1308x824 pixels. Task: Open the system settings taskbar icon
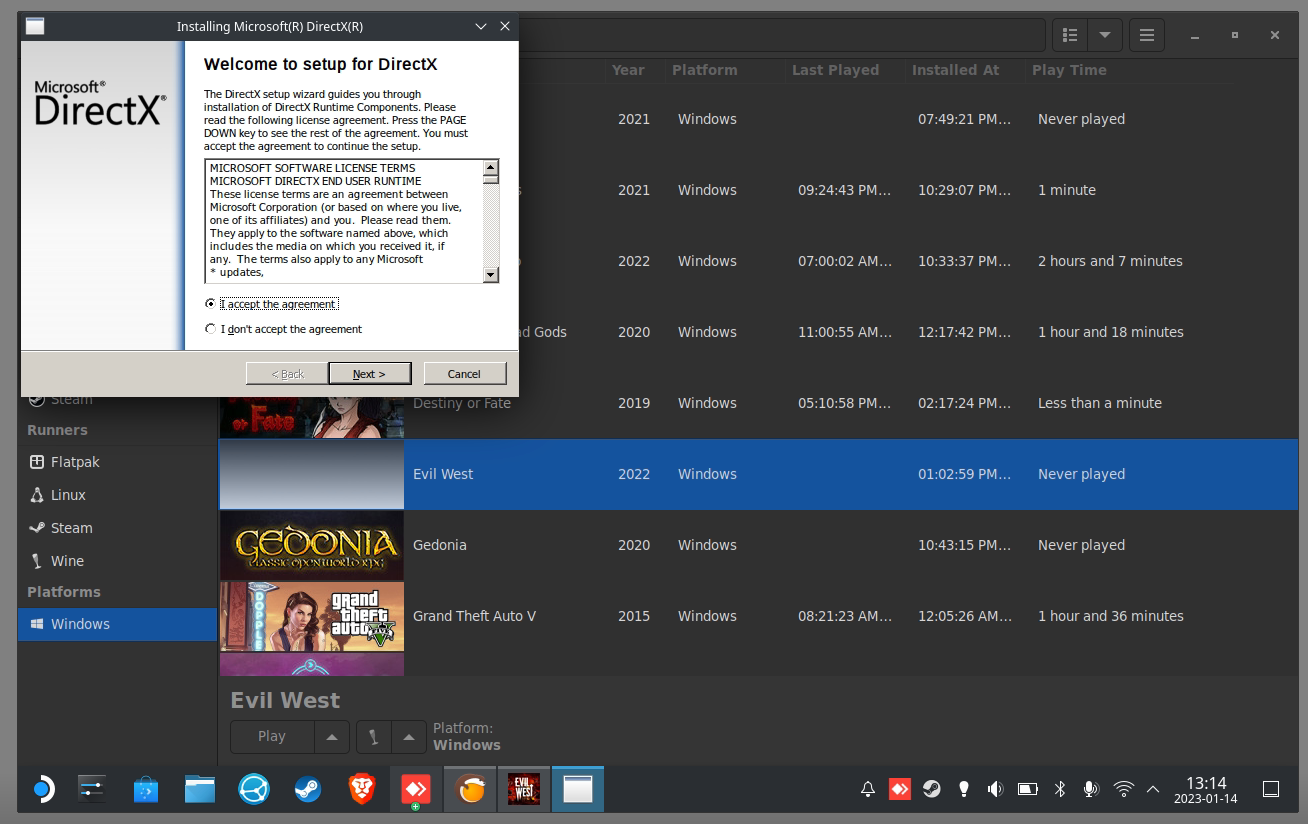click(92, 790)
